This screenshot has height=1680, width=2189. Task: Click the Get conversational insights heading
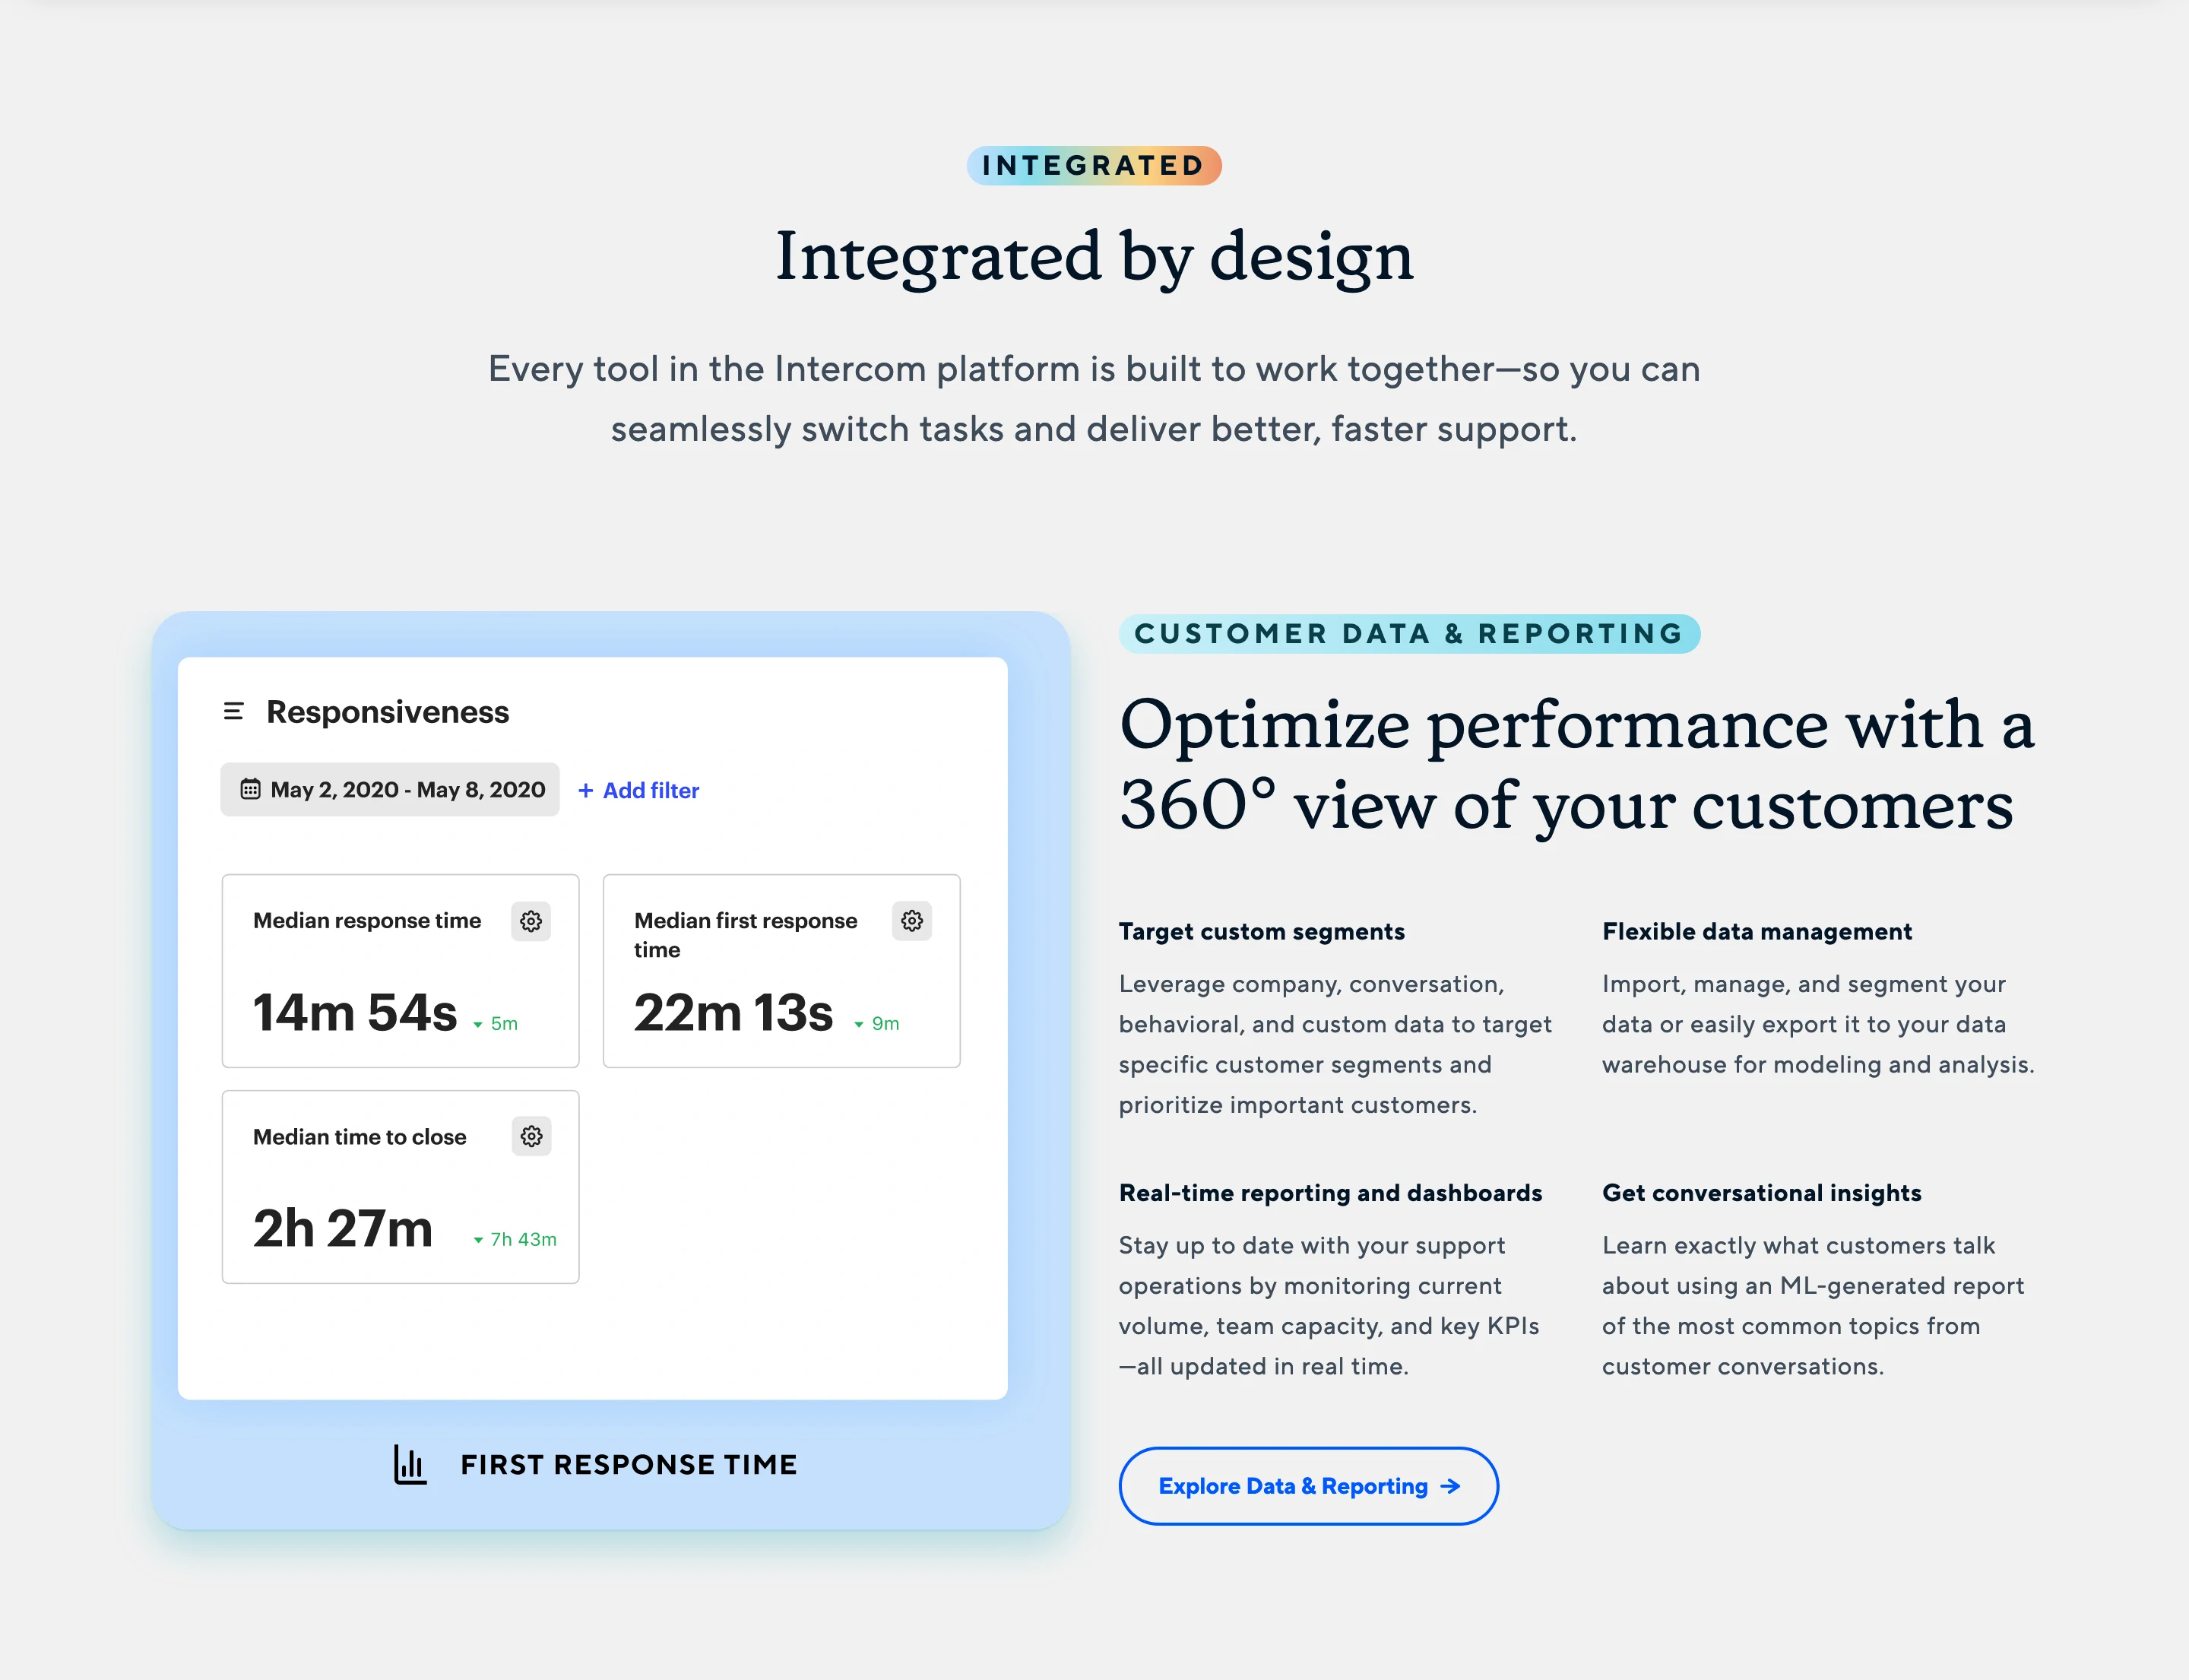pyautogui.click(x=1762, y=1192)
